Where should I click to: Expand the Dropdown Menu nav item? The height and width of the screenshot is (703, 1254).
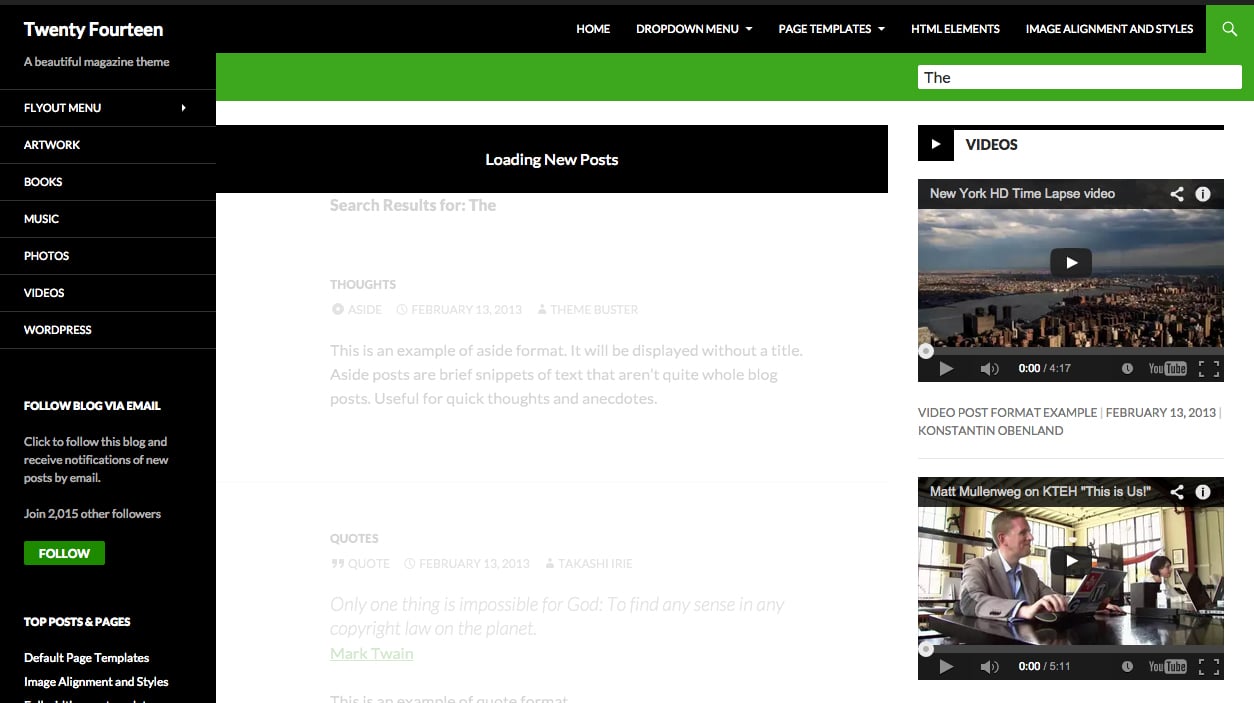point(694,29)
